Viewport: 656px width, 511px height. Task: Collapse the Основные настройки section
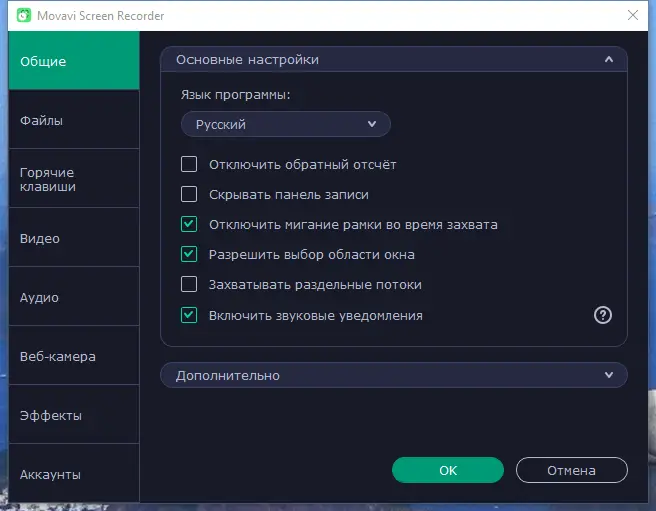pos(608,60)
